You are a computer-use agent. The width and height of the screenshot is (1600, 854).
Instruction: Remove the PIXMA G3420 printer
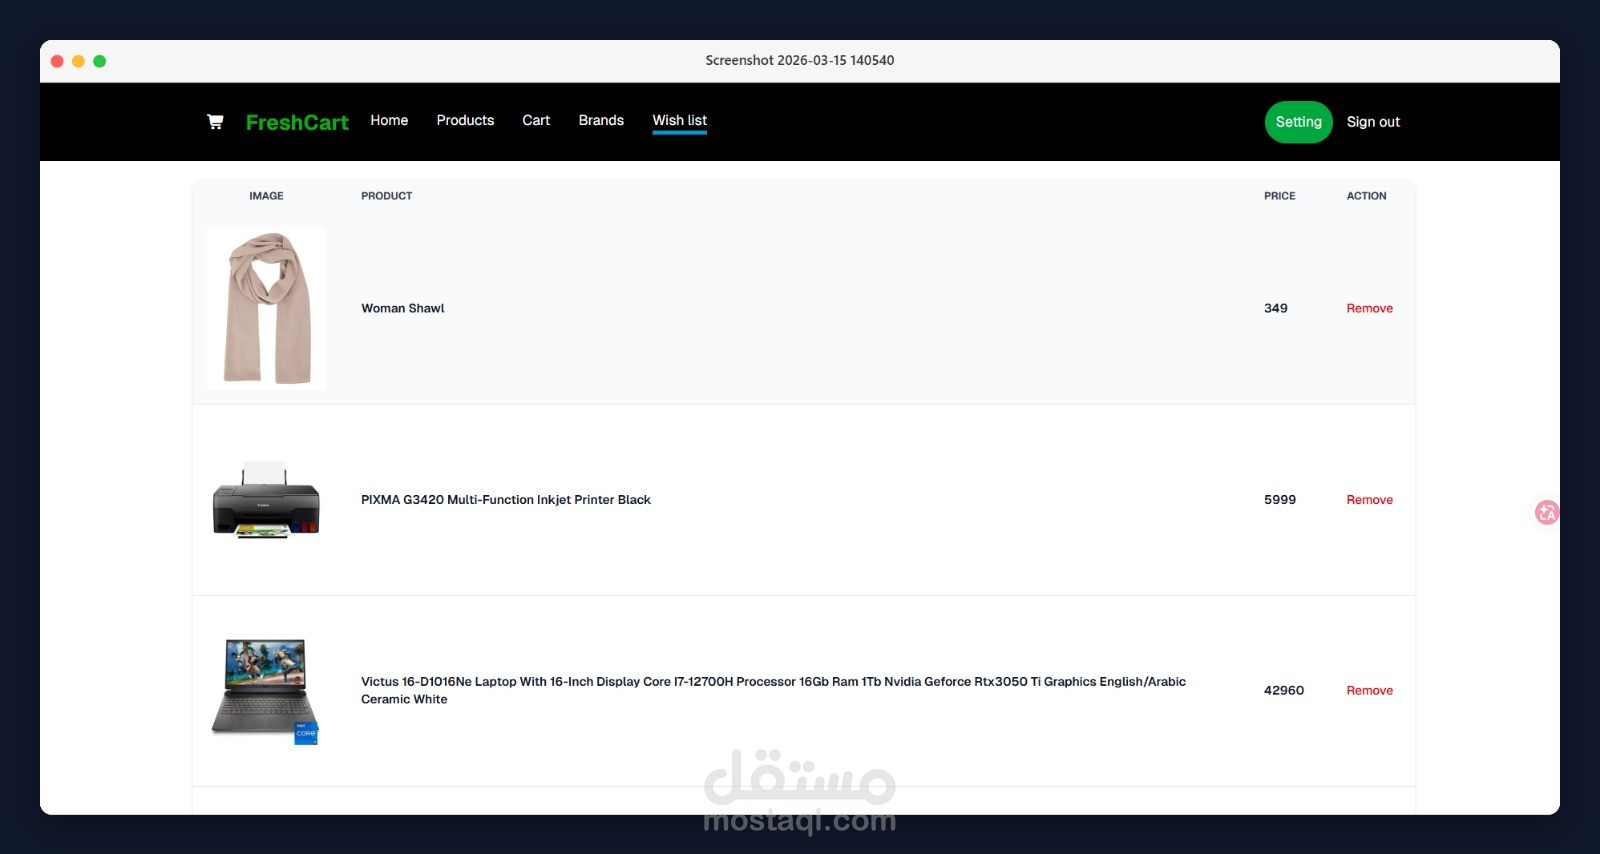(1369, 500)
